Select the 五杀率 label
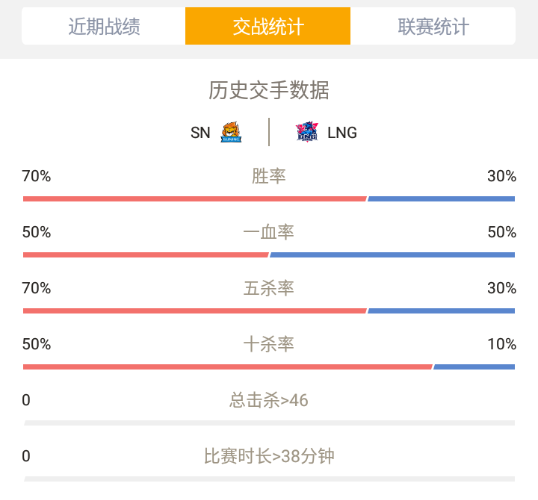Viewport: 538px width, 500px height. click(x=269, y=288)
